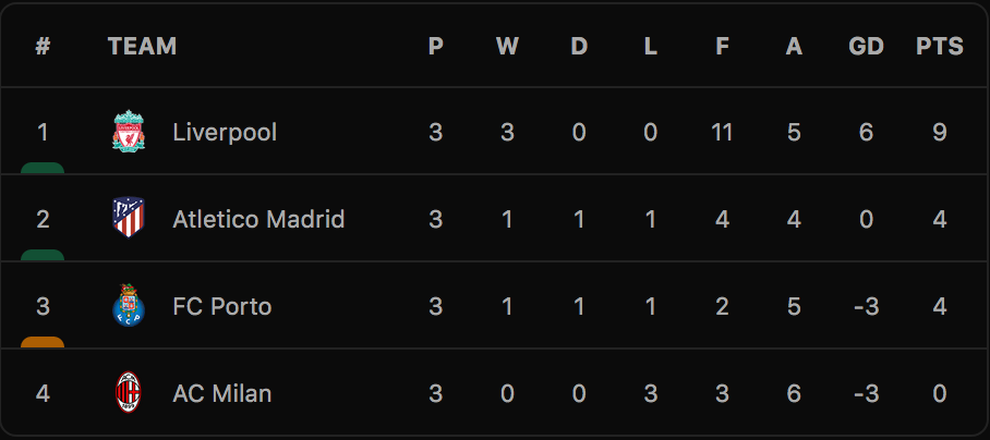Select the FC Porto team name
The height and width of the screenshot is (440, 990).
222,307
